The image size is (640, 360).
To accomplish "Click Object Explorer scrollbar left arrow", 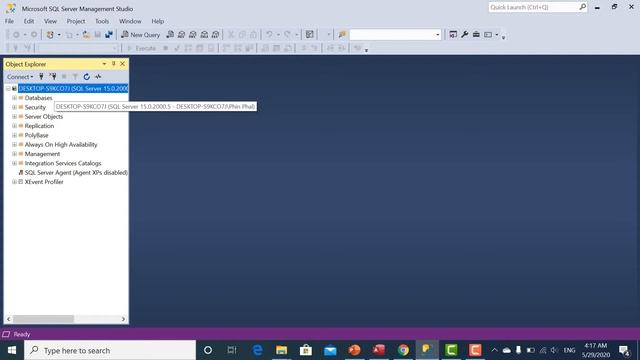I will [9, 319].
